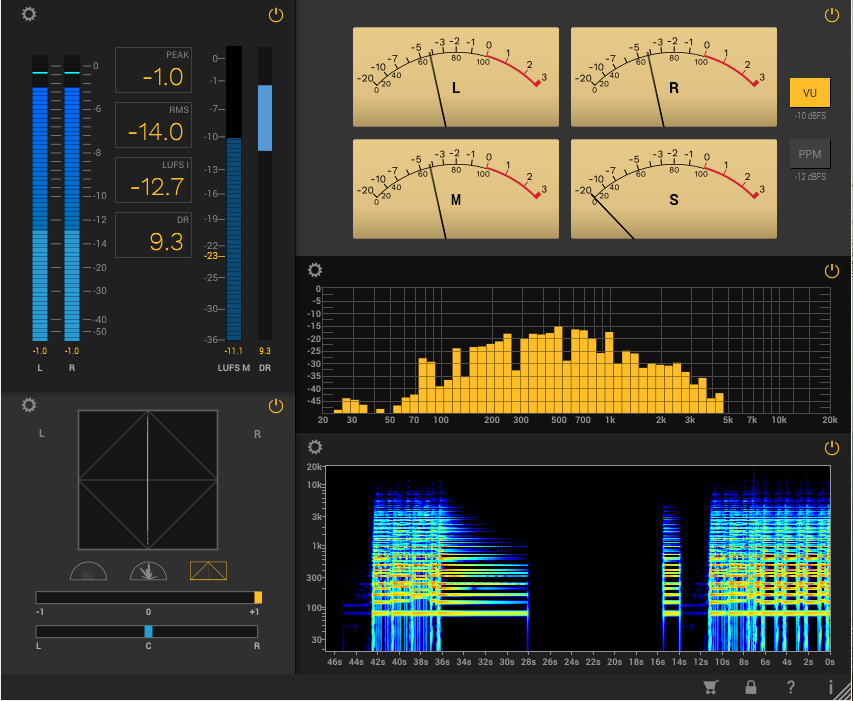This screenshot has width=853, height=701.
Task: Open the level meter panel settings gear
Action: (x=29, y=15)
